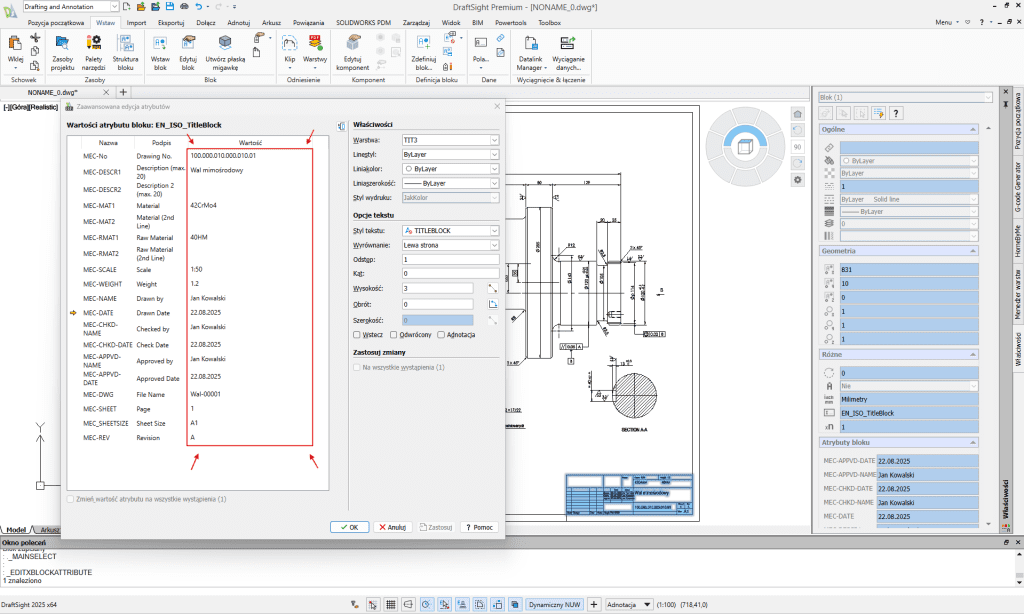Collapse the Geometria section in Properties
This screenshot has width=1024, height=614.
click(973, 251)
